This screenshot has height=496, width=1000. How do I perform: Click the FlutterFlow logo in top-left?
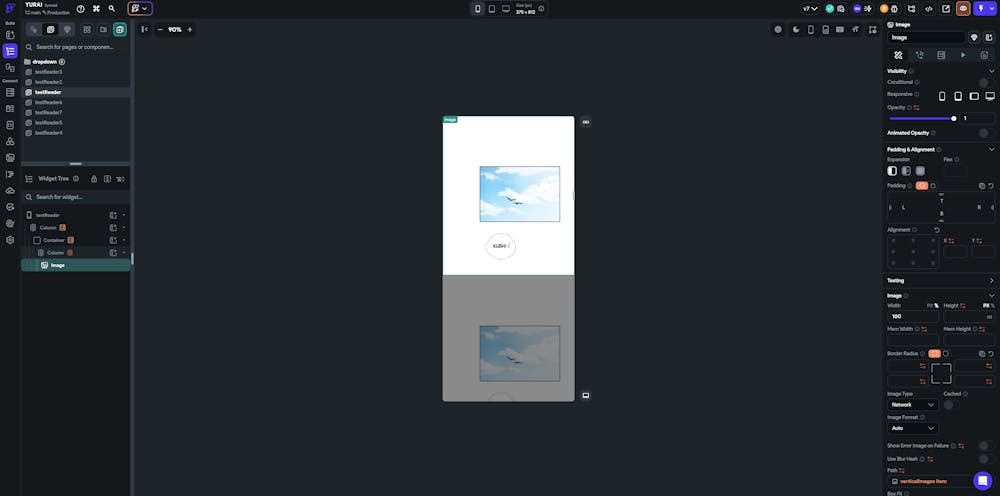click(x=10, y=9)
